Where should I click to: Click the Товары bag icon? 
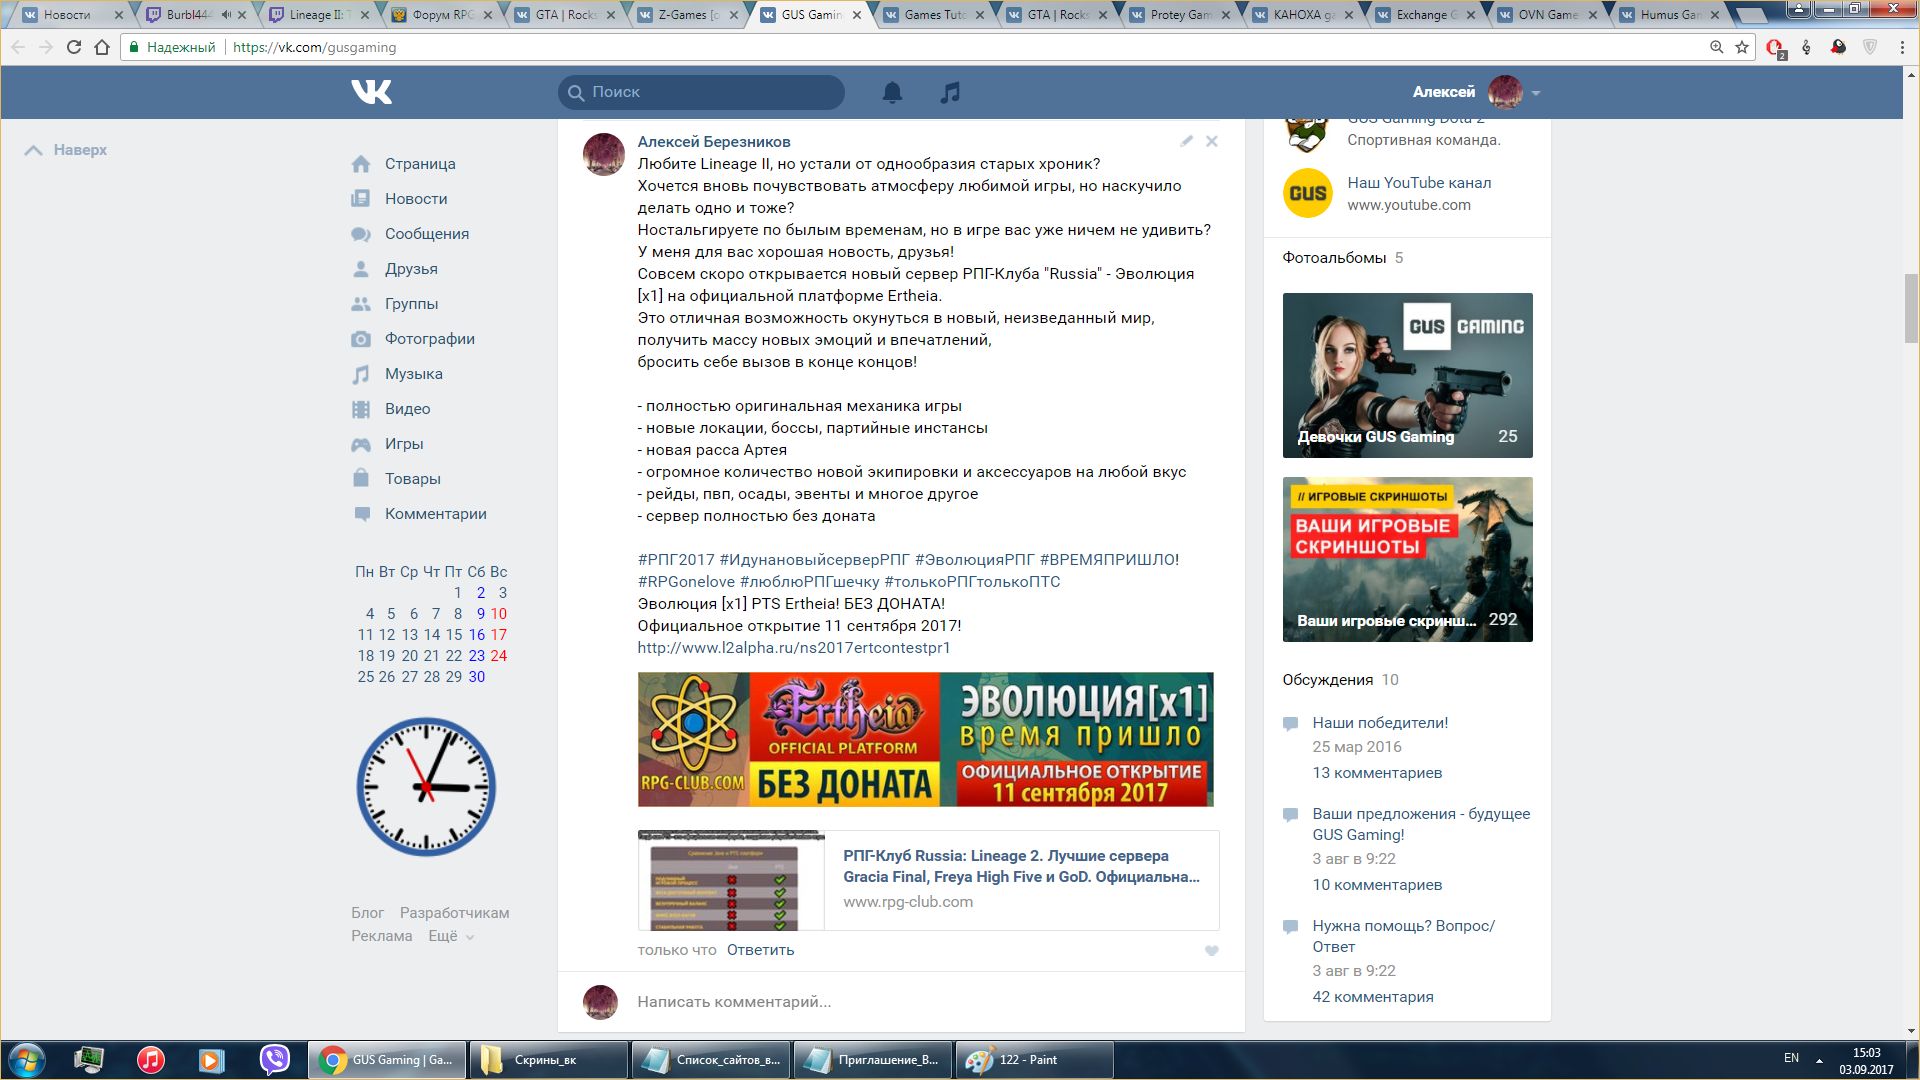coord(361,479)
